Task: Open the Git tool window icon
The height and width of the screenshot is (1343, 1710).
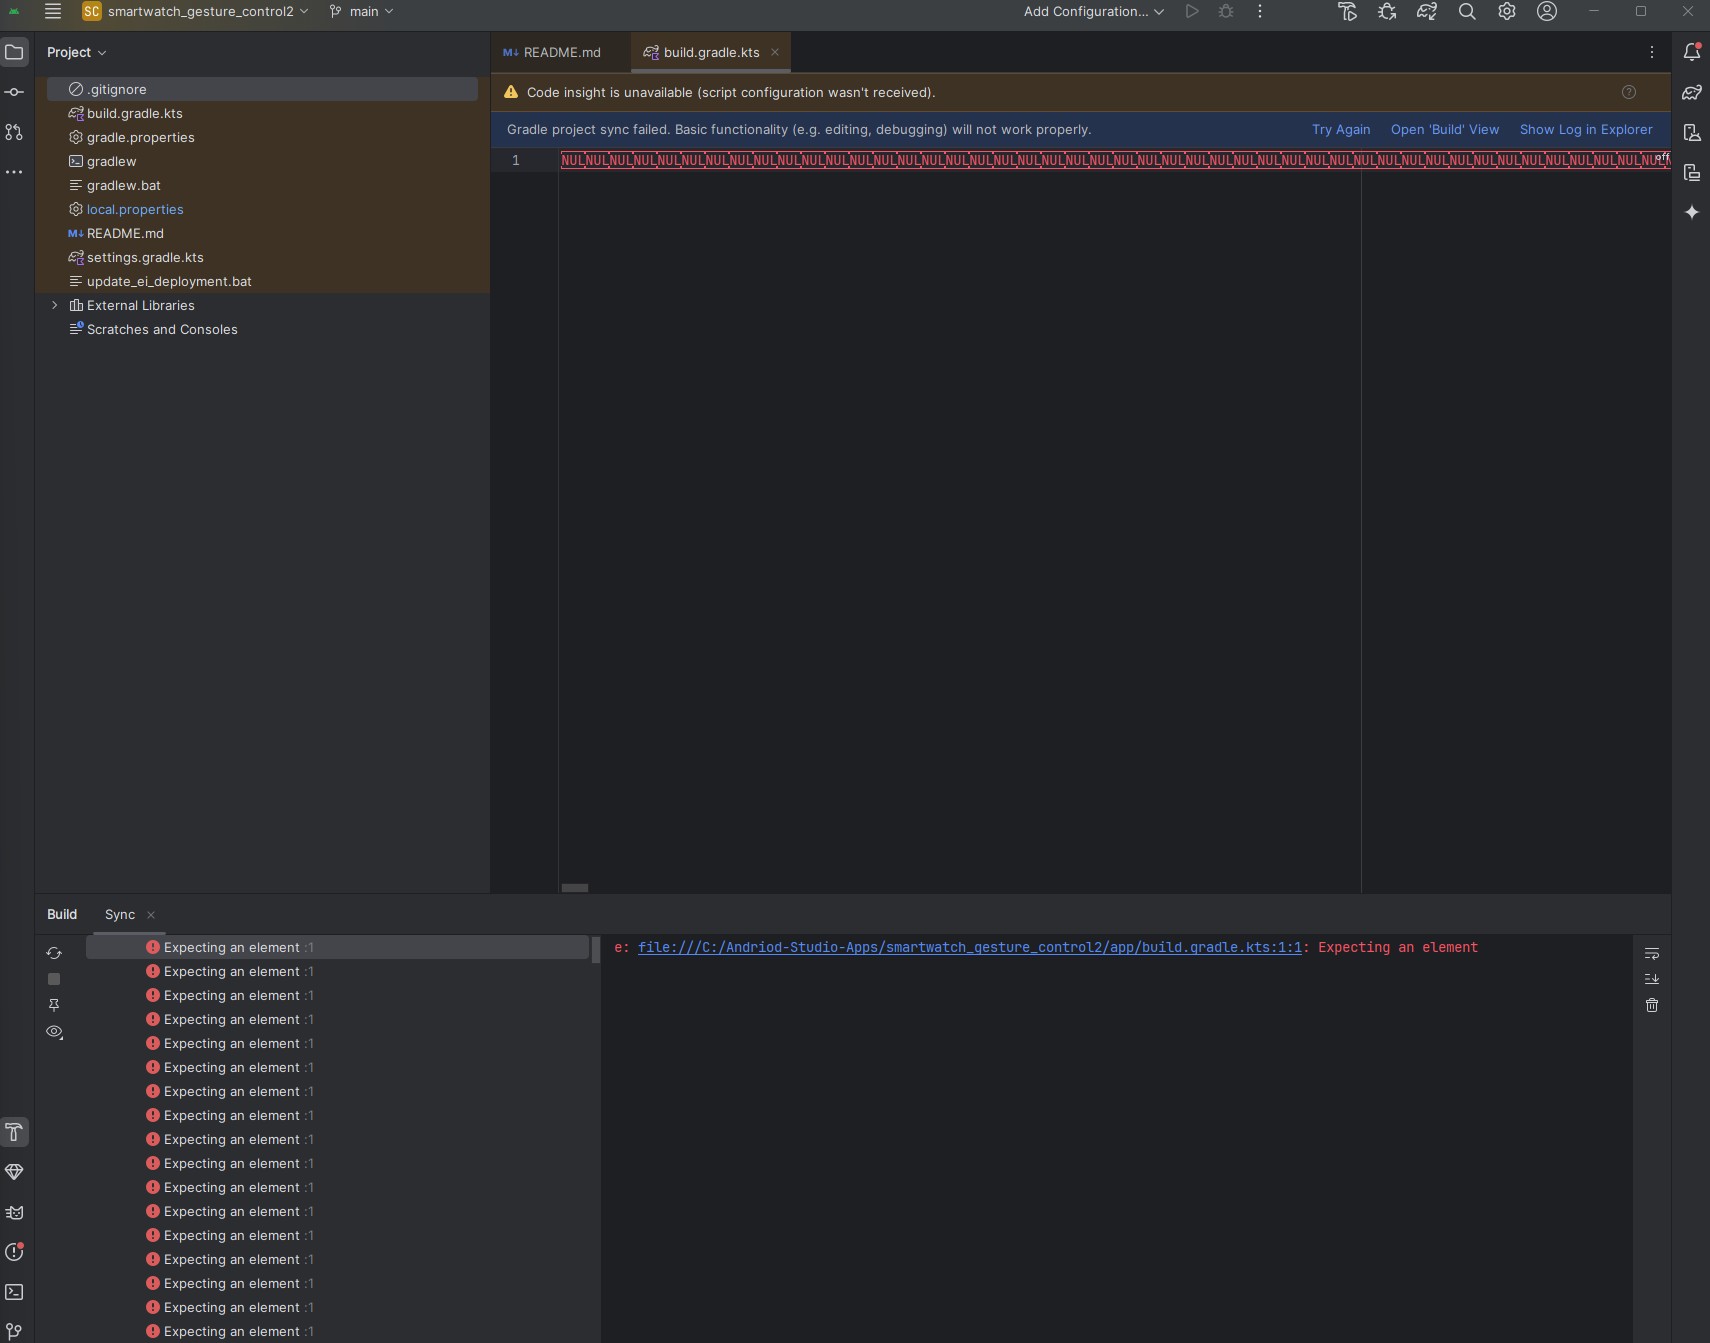Action: pyautogui.click(x=14, y=1331)
